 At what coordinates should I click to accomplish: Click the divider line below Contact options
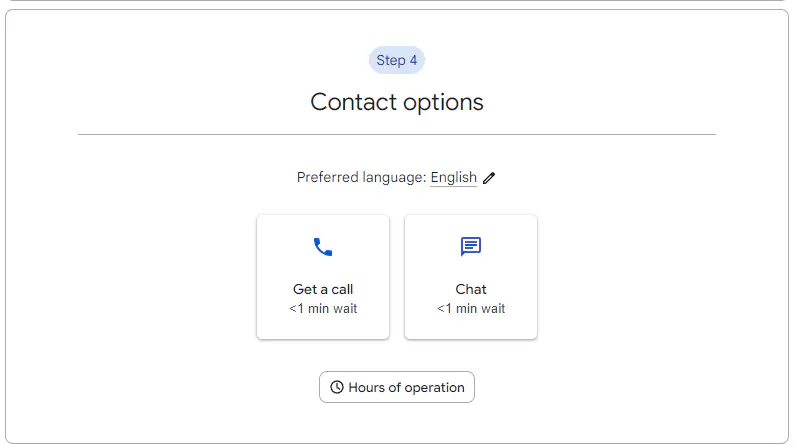[397, 134]
